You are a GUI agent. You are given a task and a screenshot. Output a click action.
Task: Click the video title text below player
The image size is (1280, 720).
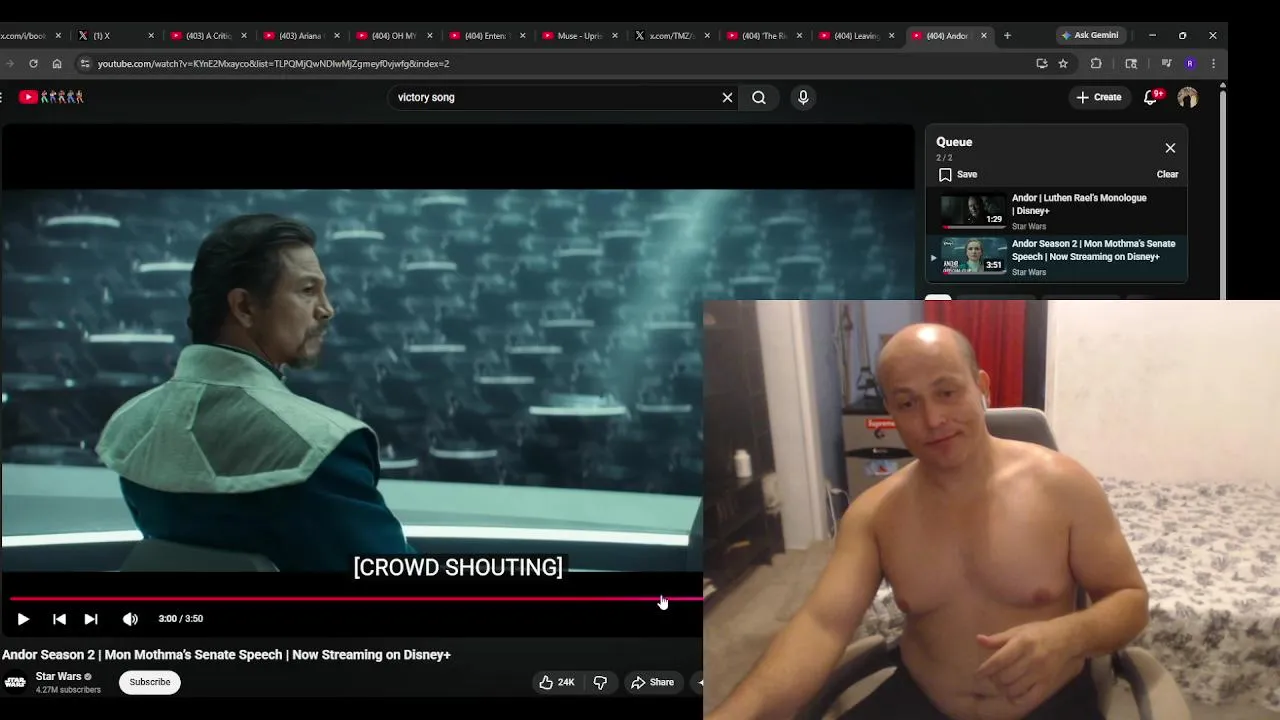coord(226,655)
